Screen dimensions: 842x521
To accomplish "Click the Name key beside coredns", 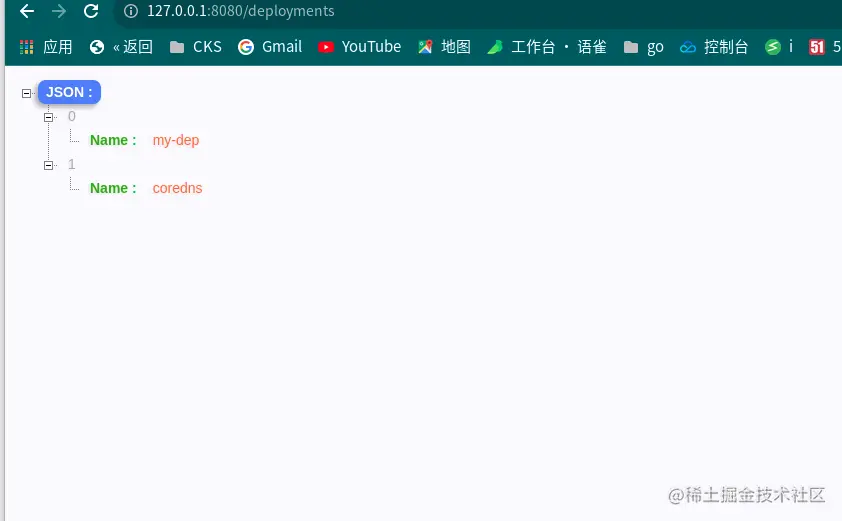I will [x=113, y=188].
